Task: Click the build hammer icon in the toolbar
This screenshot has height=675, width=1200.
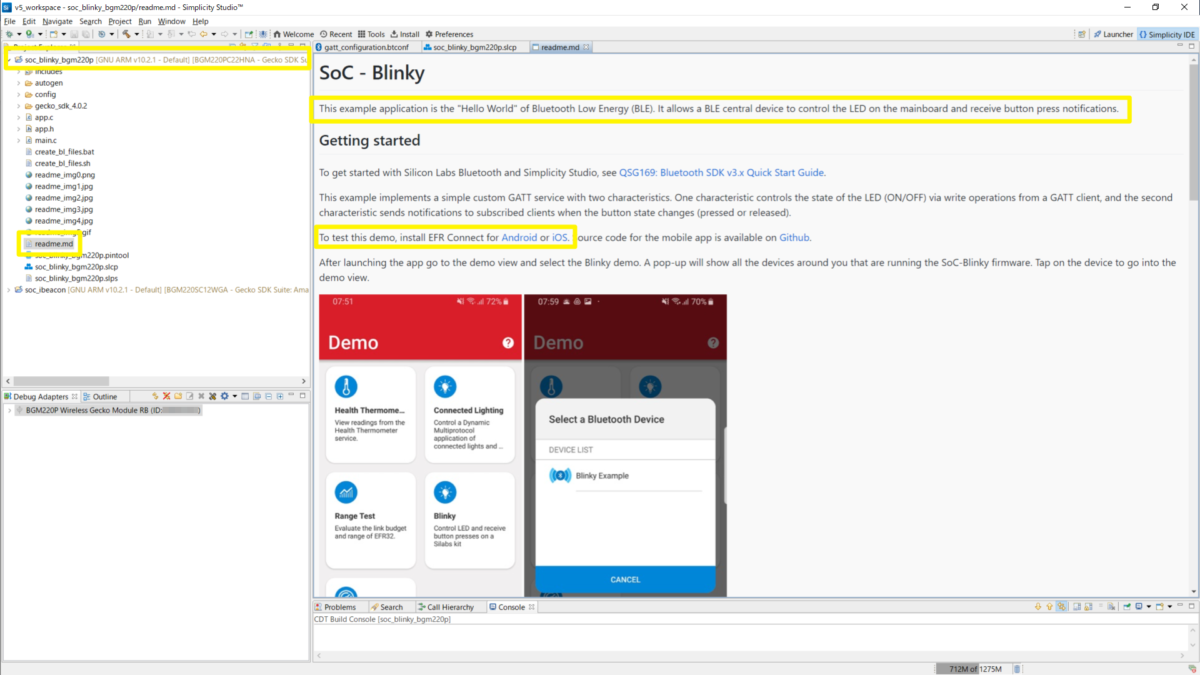Action: (126, 34)
